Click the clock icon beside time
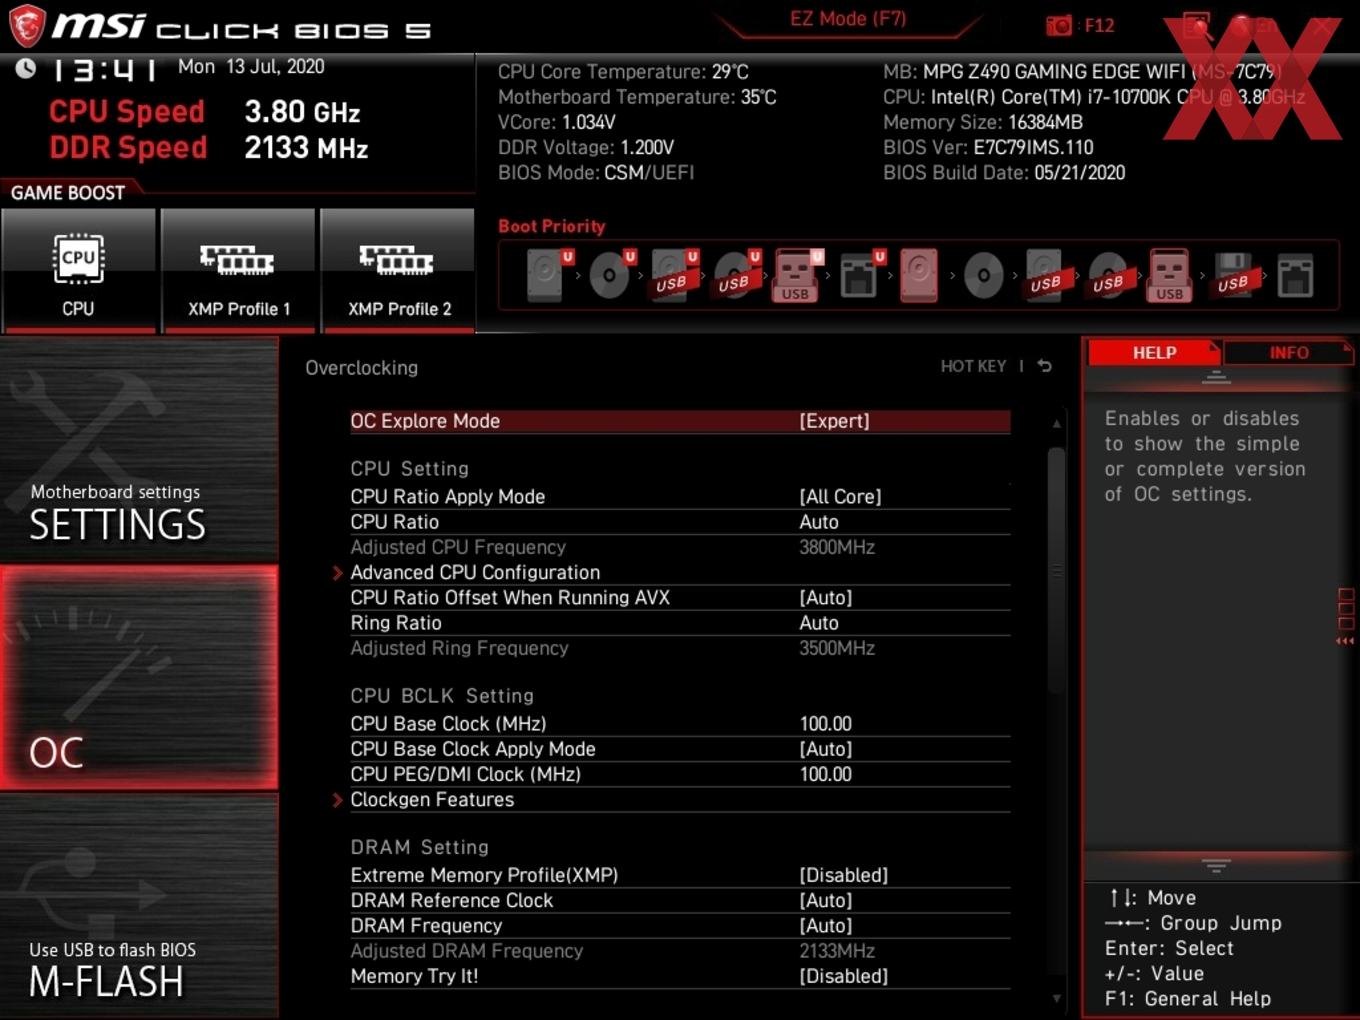Image resolution: width=1360 pixels, height=1020 pixels. coord(26,67)
